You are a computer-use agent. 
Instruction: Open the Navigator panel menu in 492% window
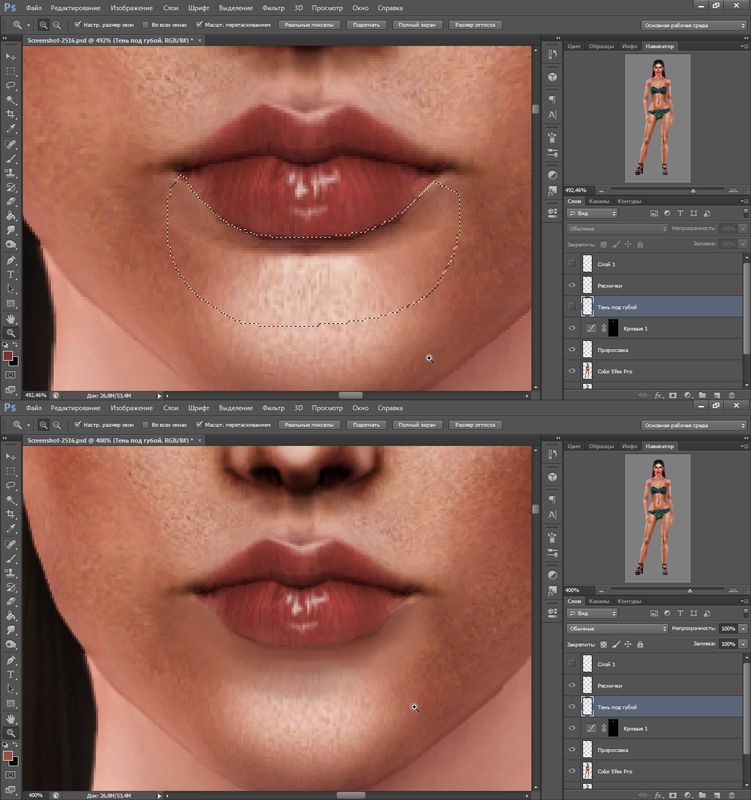coord(744,46)
